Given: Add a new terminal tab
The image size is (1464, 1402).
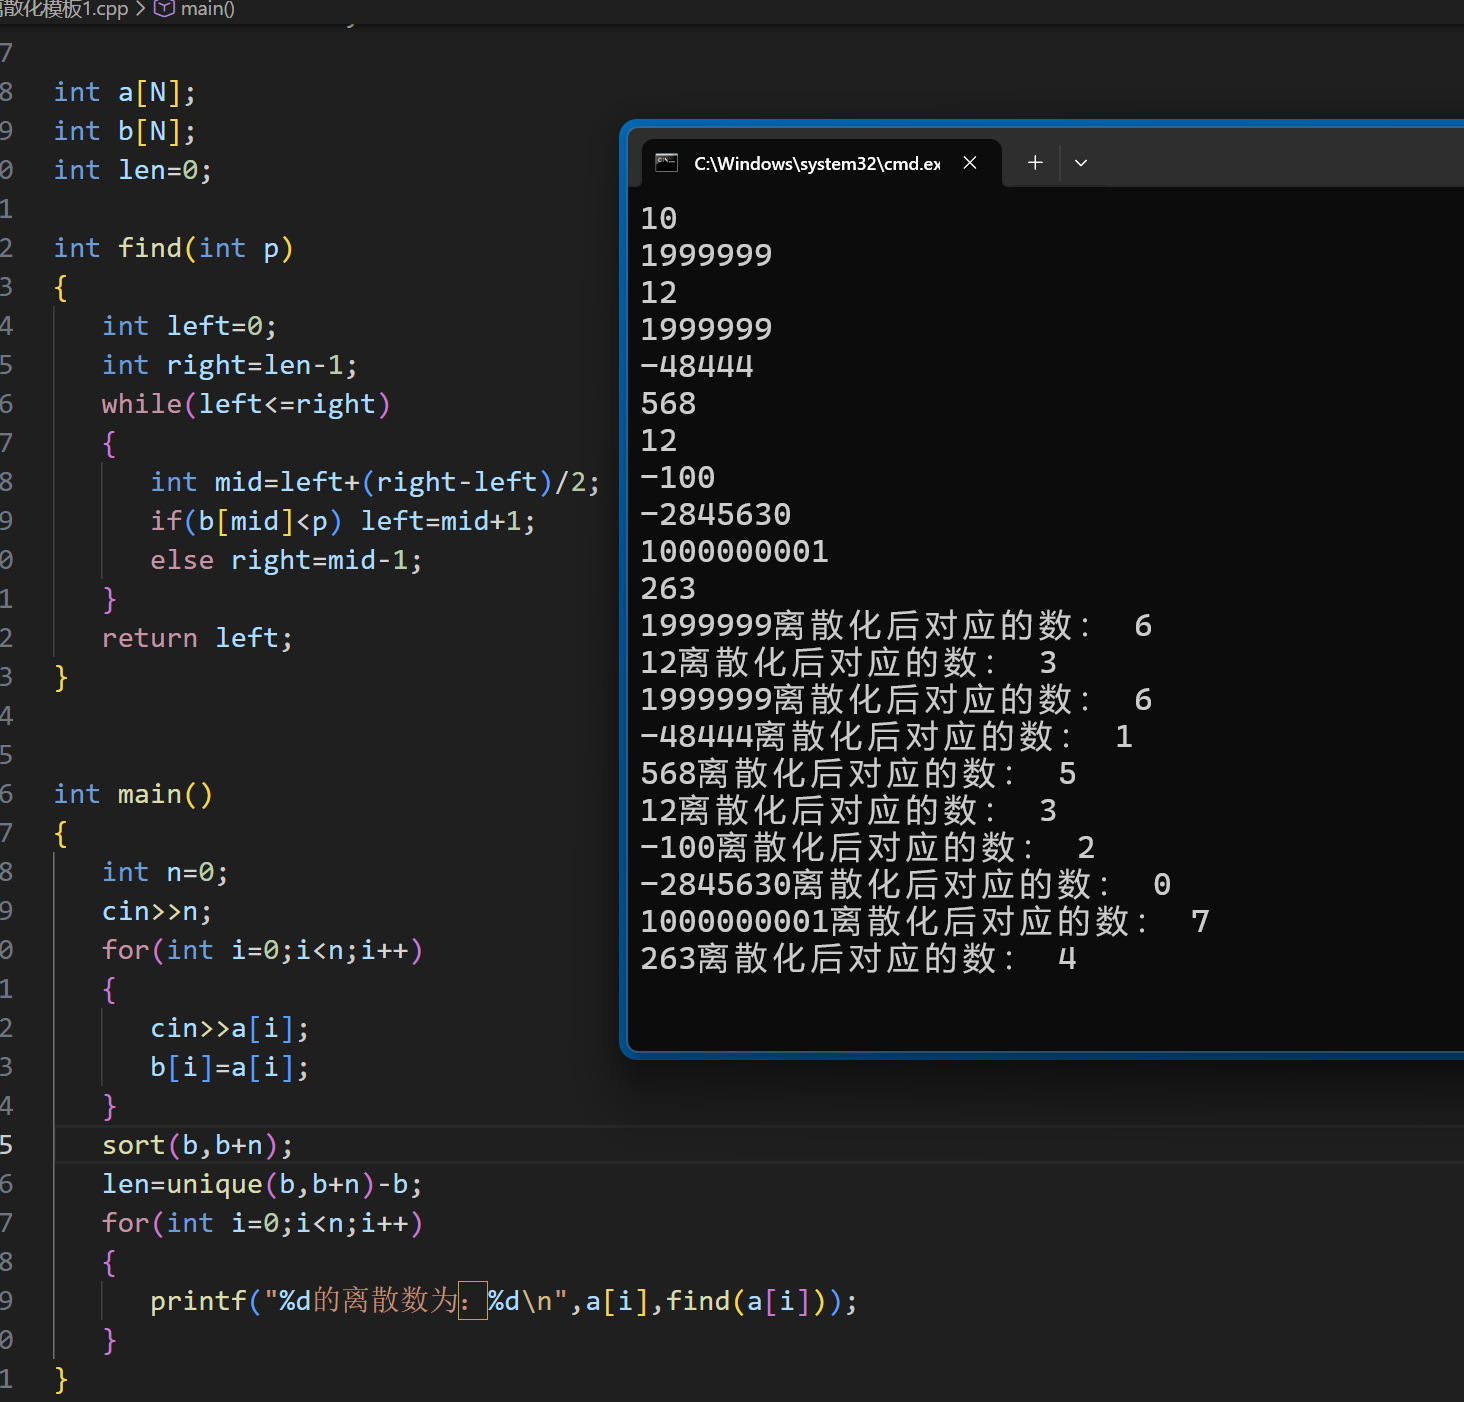Looking at the screenshot, I should [1035, 162].
